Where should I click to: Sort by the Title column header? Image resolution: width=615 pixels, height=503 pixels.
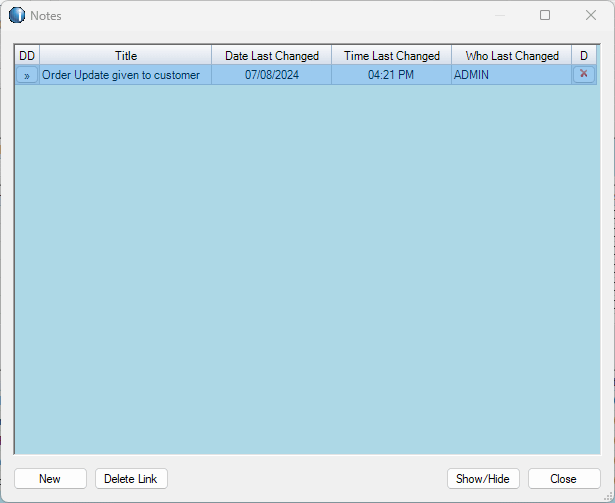coord(126,56)
